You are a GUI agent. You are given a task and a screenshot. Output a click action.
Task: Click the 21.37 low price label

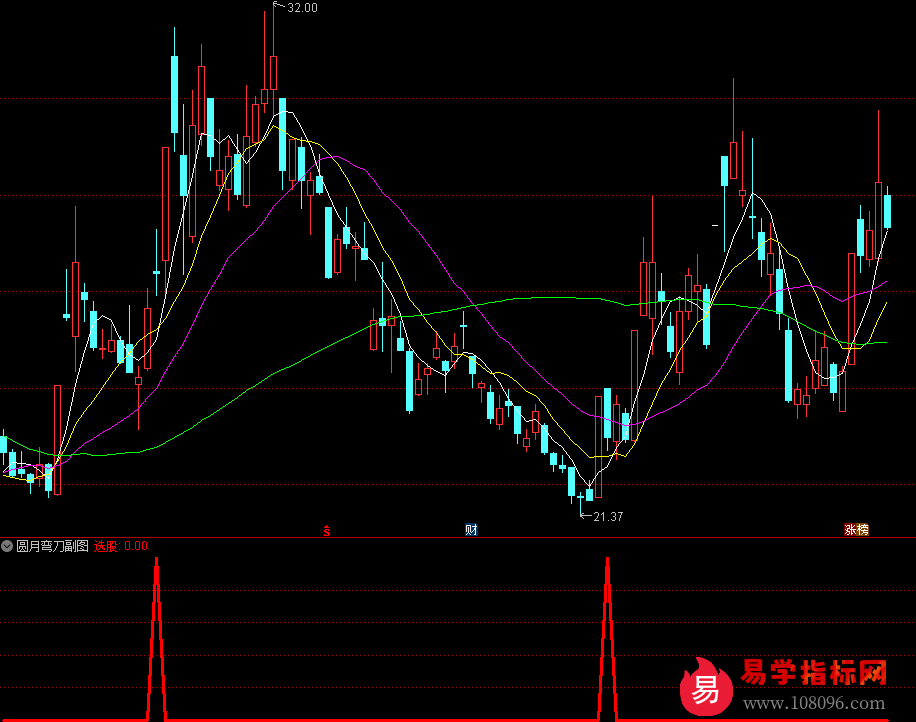(608, 517)
